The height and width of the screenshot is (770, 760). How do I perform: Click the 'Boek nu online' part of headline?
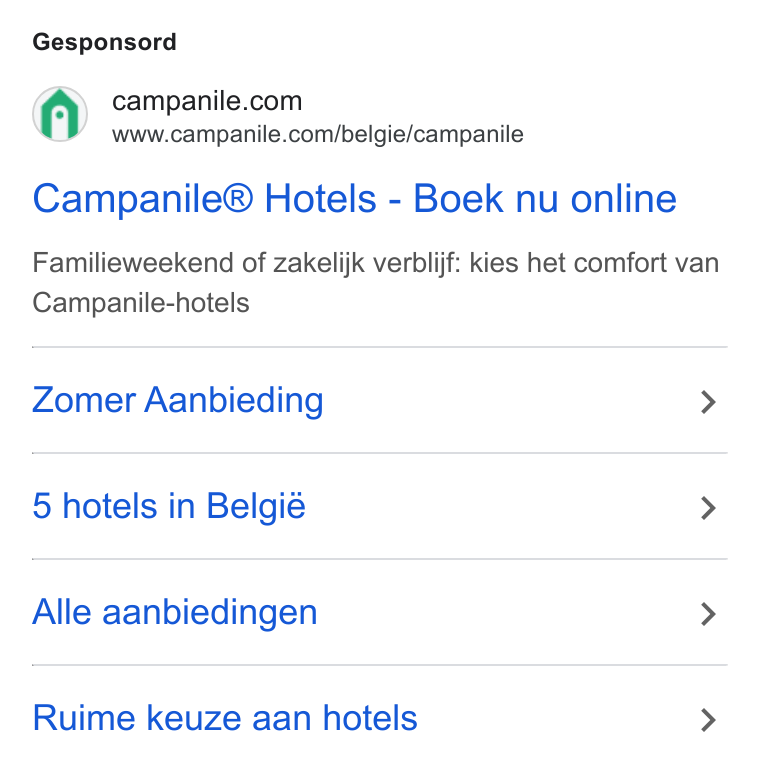tap(545, 199)
